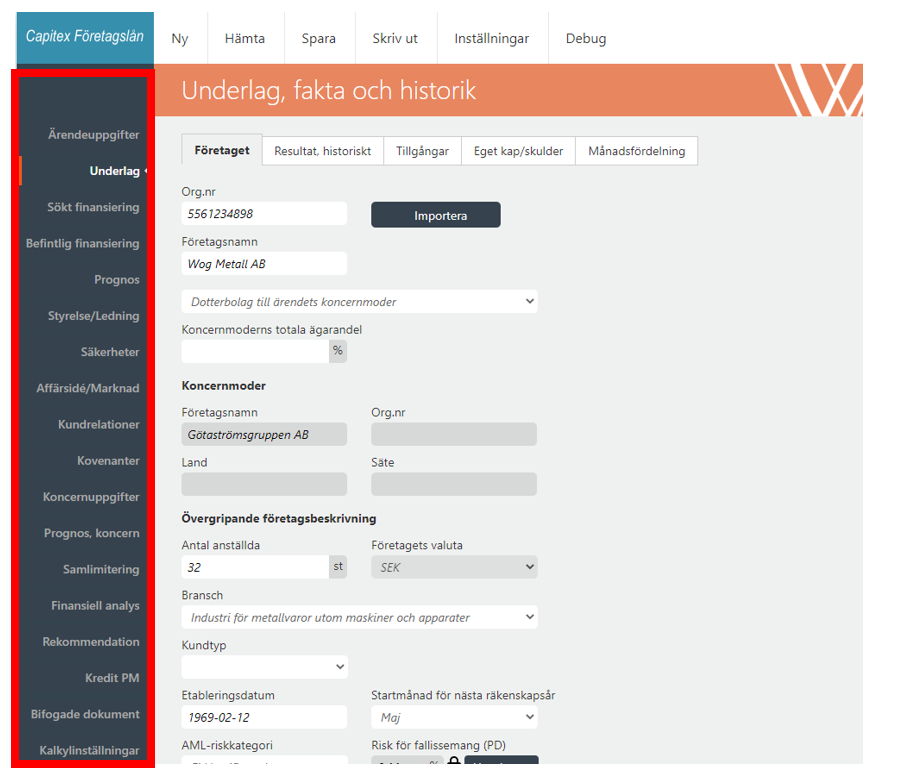Open Säkerheter in the sidebar

tap(110, 352)
